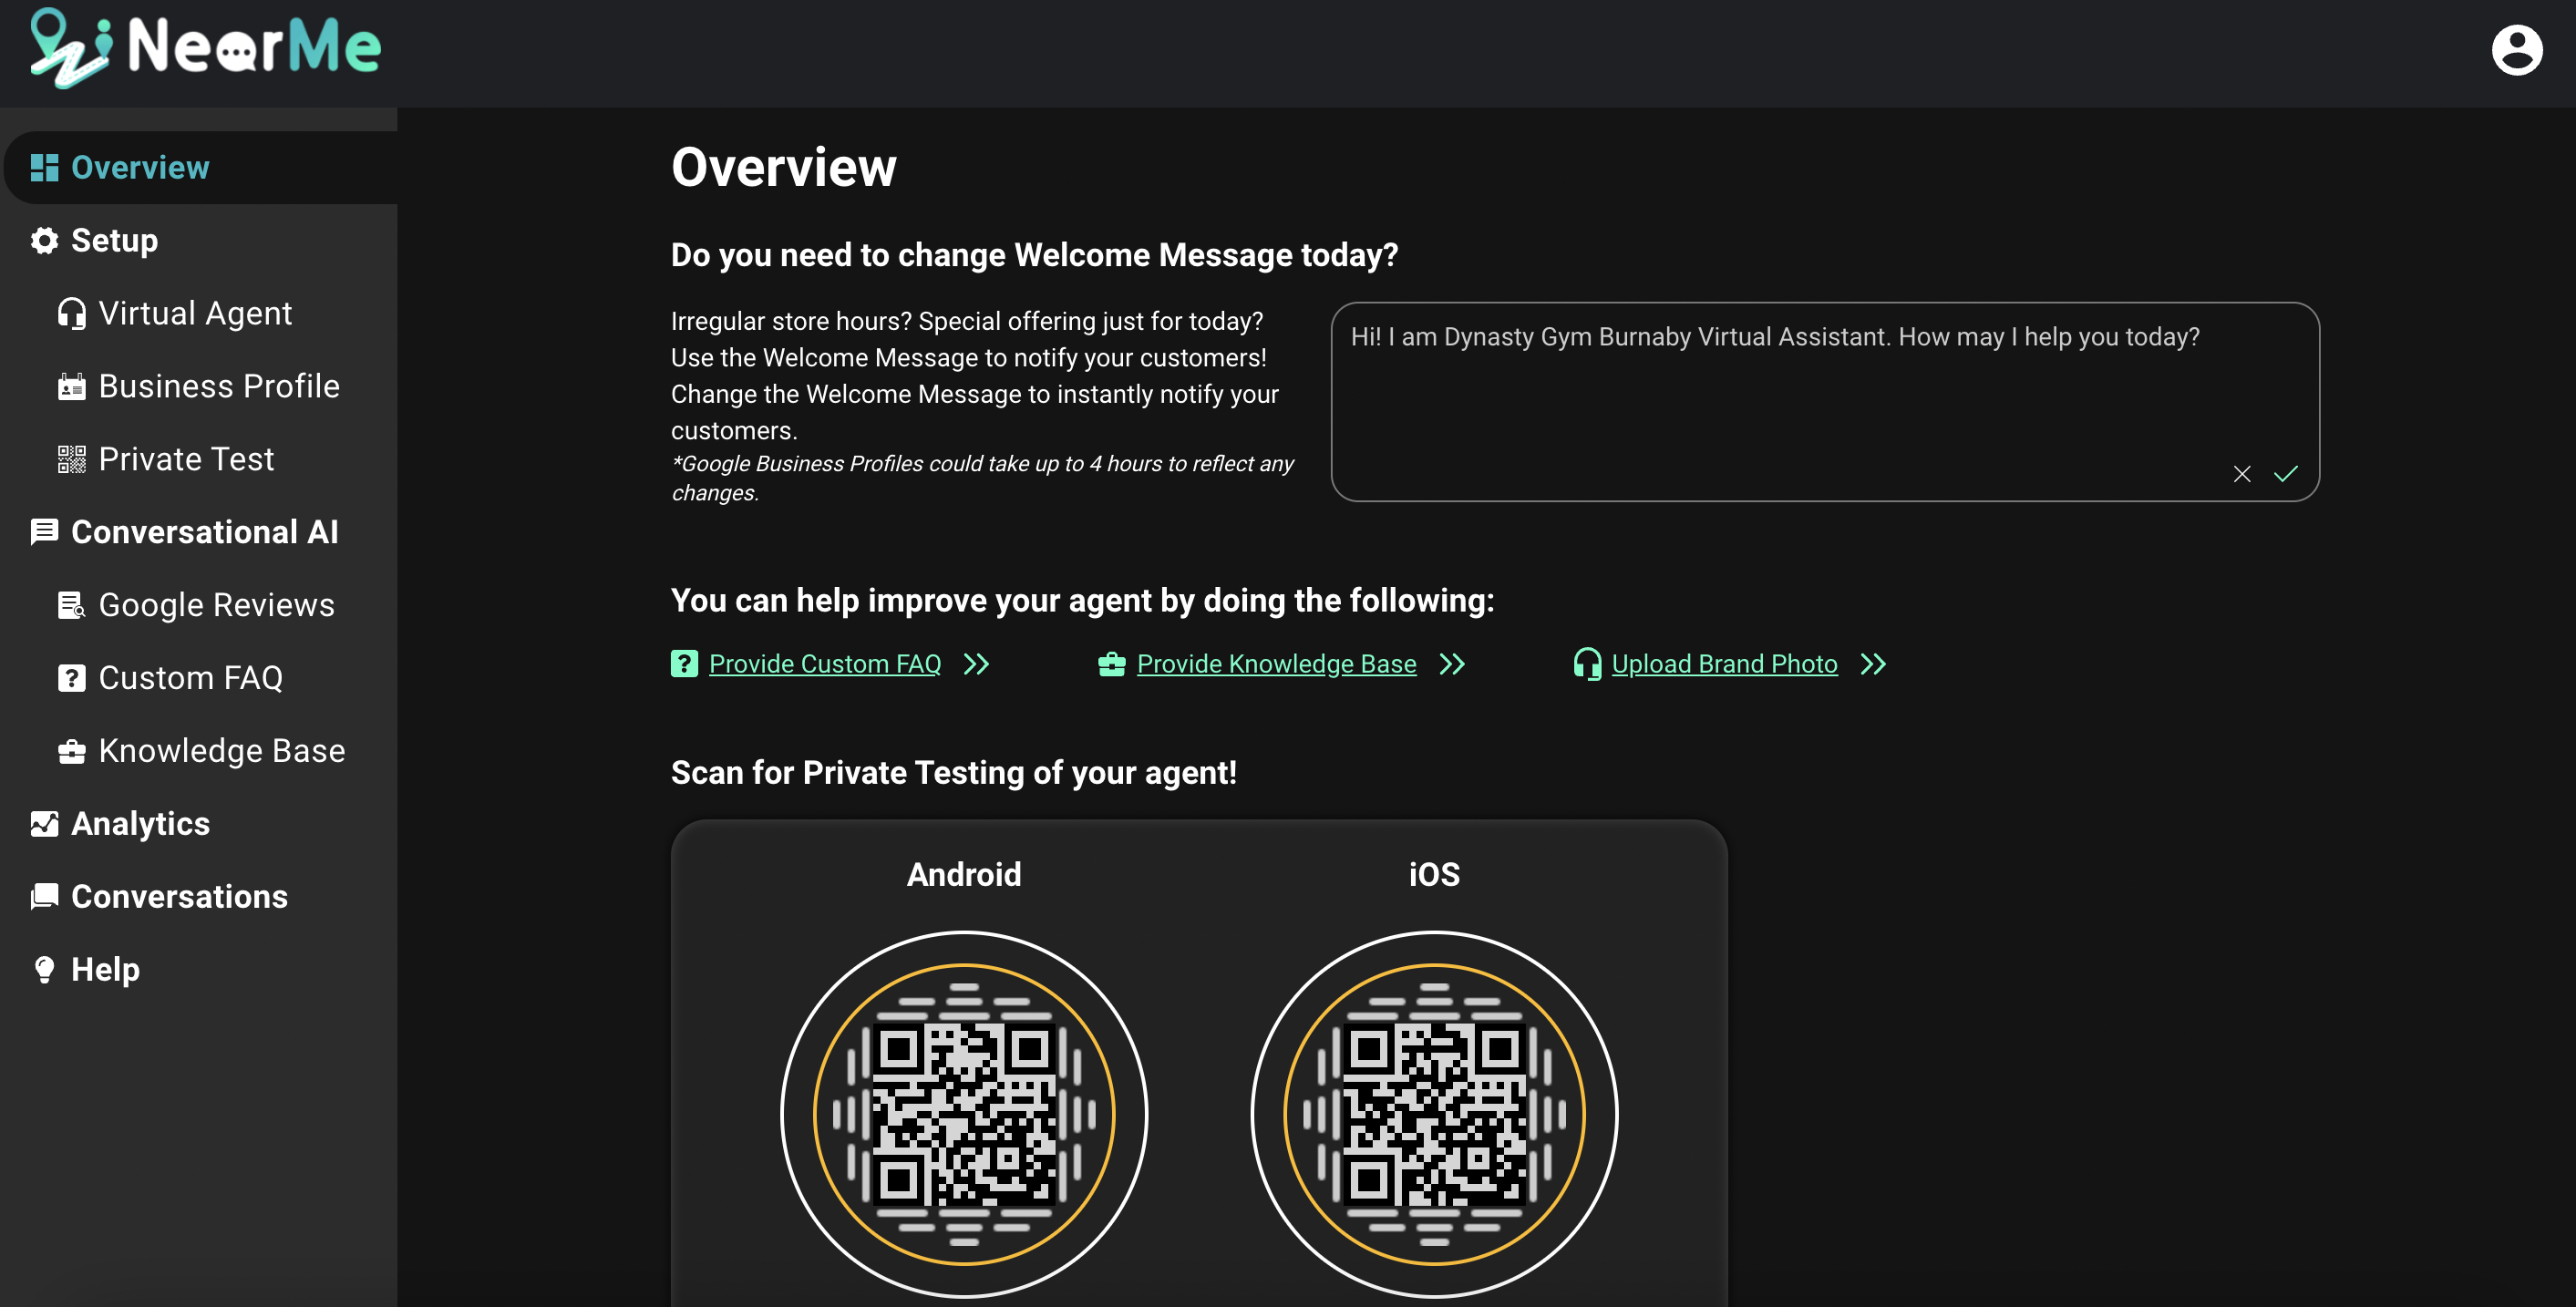This screenshot has height=1307, width=2576.
Task: Click the Provide Knowledge Base link
Action: click(x=1276, y=664)
